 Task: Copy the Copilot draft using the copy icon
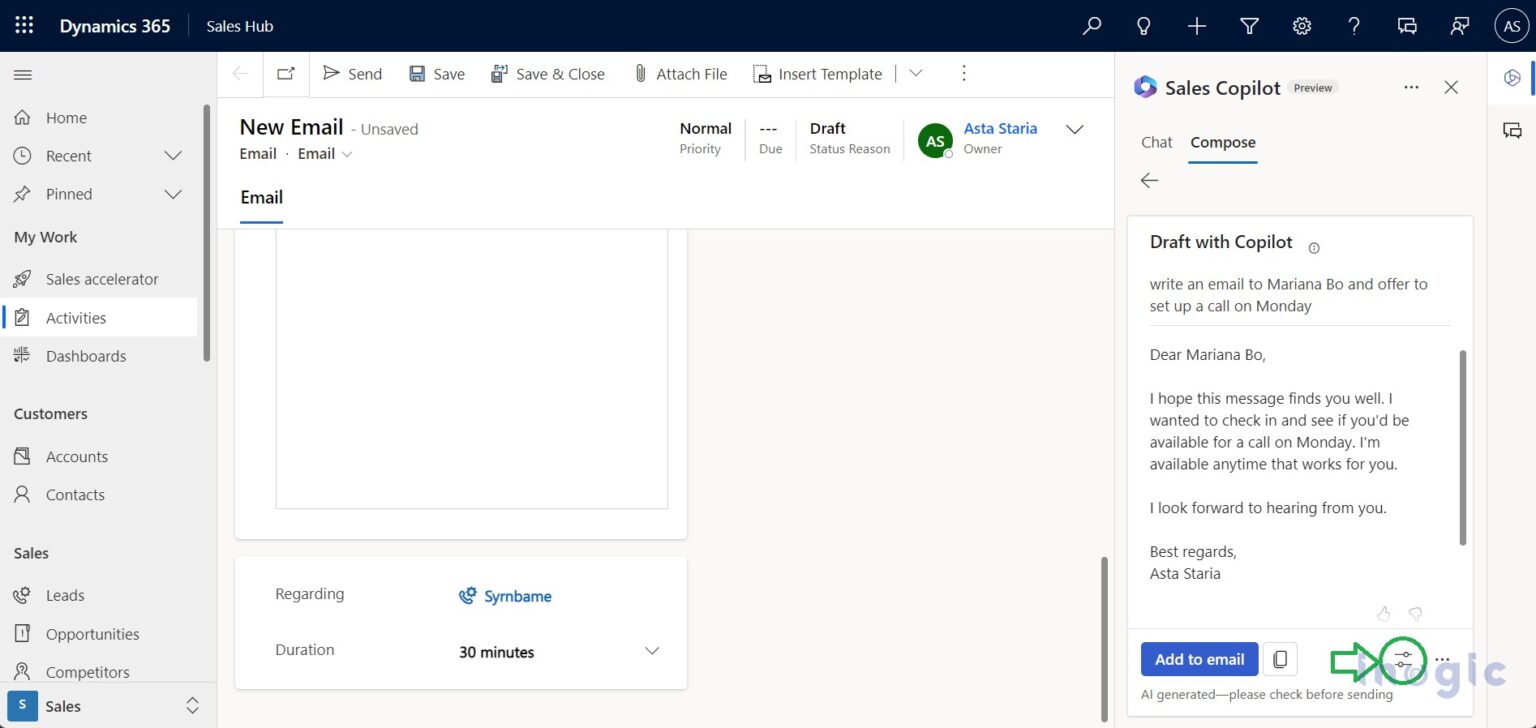(1281, 659)
